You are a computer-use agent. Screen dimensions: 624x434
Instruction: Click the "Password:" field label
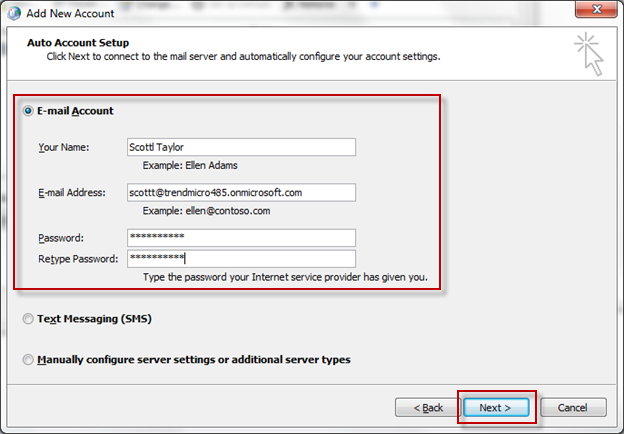point(61,238)
